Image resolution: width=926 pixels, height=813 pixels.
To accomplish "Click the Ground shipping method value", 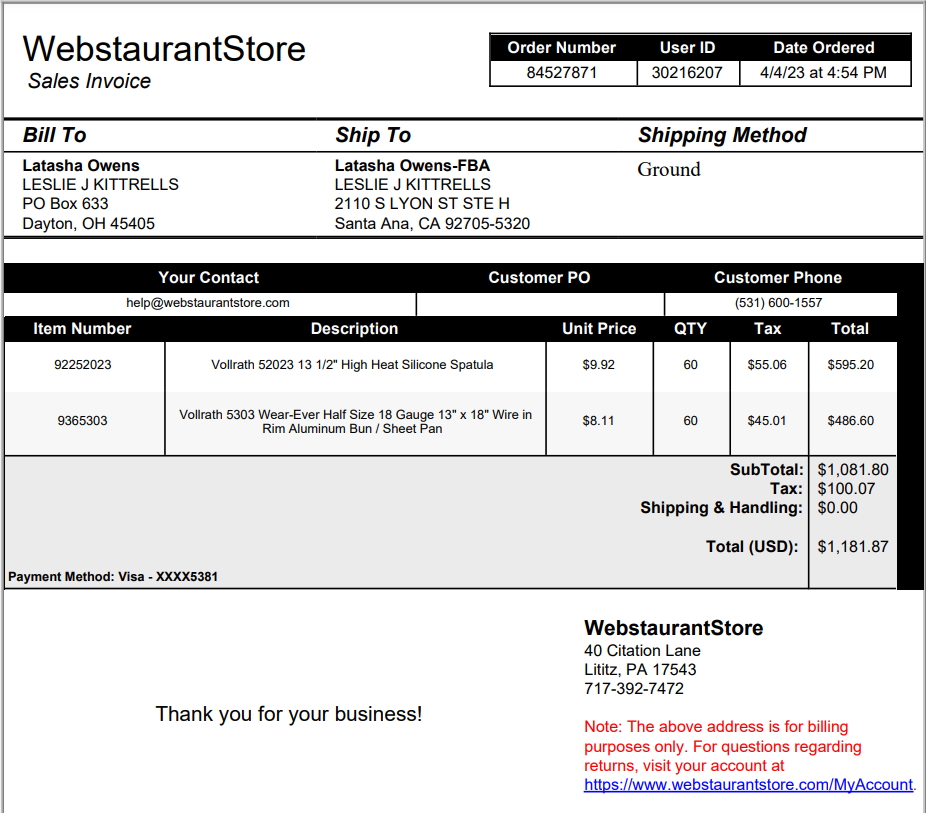I will pos(669,169).
